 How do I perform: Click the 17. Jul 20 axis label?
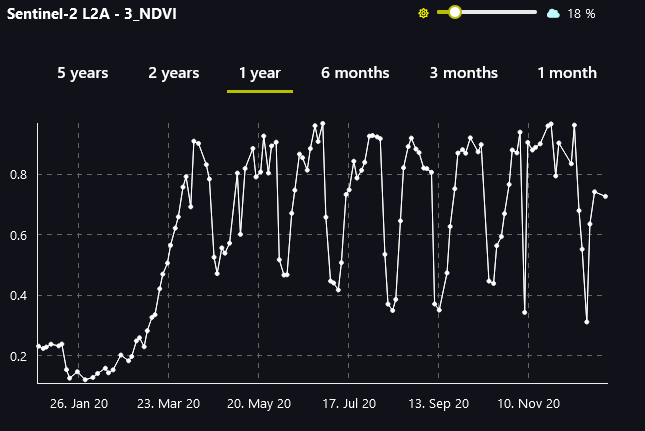pos(349,403)
